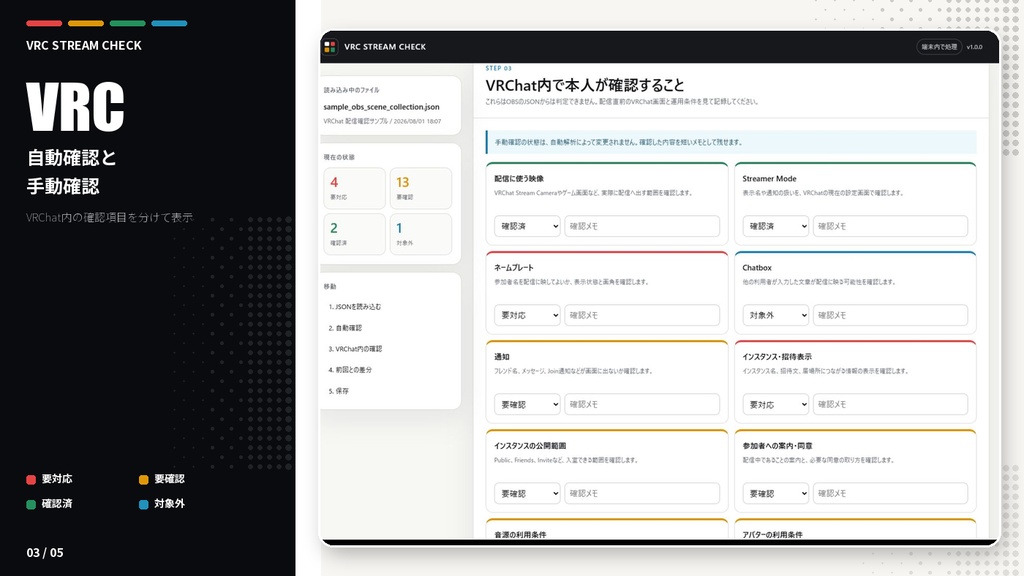This screenshot has width=1024, height=576.
Task: Click the 確認済 count card showing 2
Action: (x=355, y=234)
